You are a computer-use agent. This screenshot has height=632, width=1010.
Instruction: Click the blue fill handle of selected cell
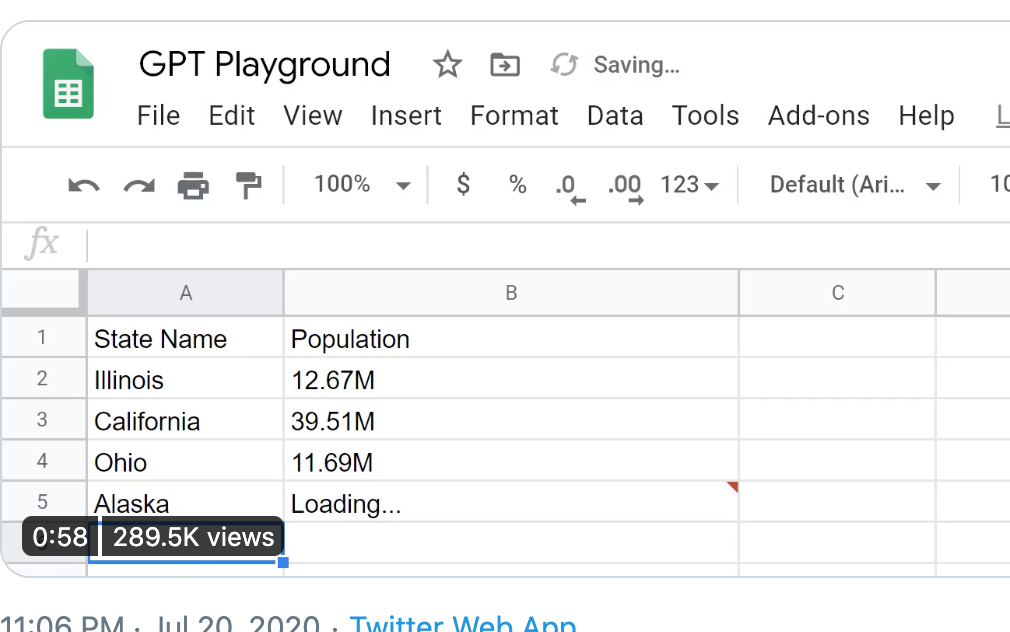pyautogui.click(x=283, y=562)
